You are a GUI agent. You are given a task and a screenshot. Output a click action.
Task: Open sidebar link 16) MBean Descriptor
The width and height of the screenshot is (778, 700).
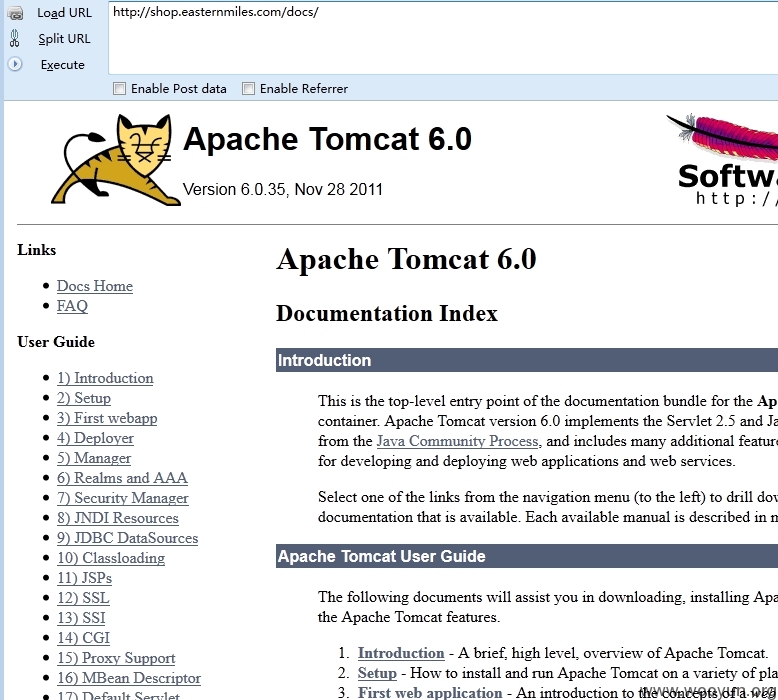(x=129, y=678)
